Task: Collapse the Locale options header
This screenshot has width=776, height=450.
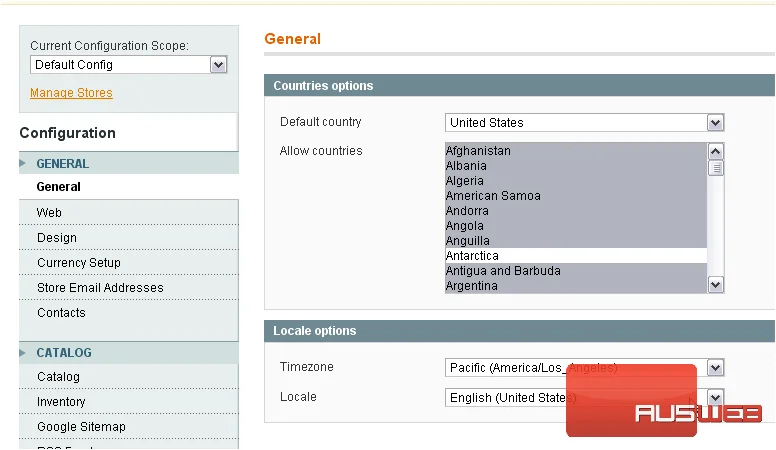Action: tap(519, 331)
